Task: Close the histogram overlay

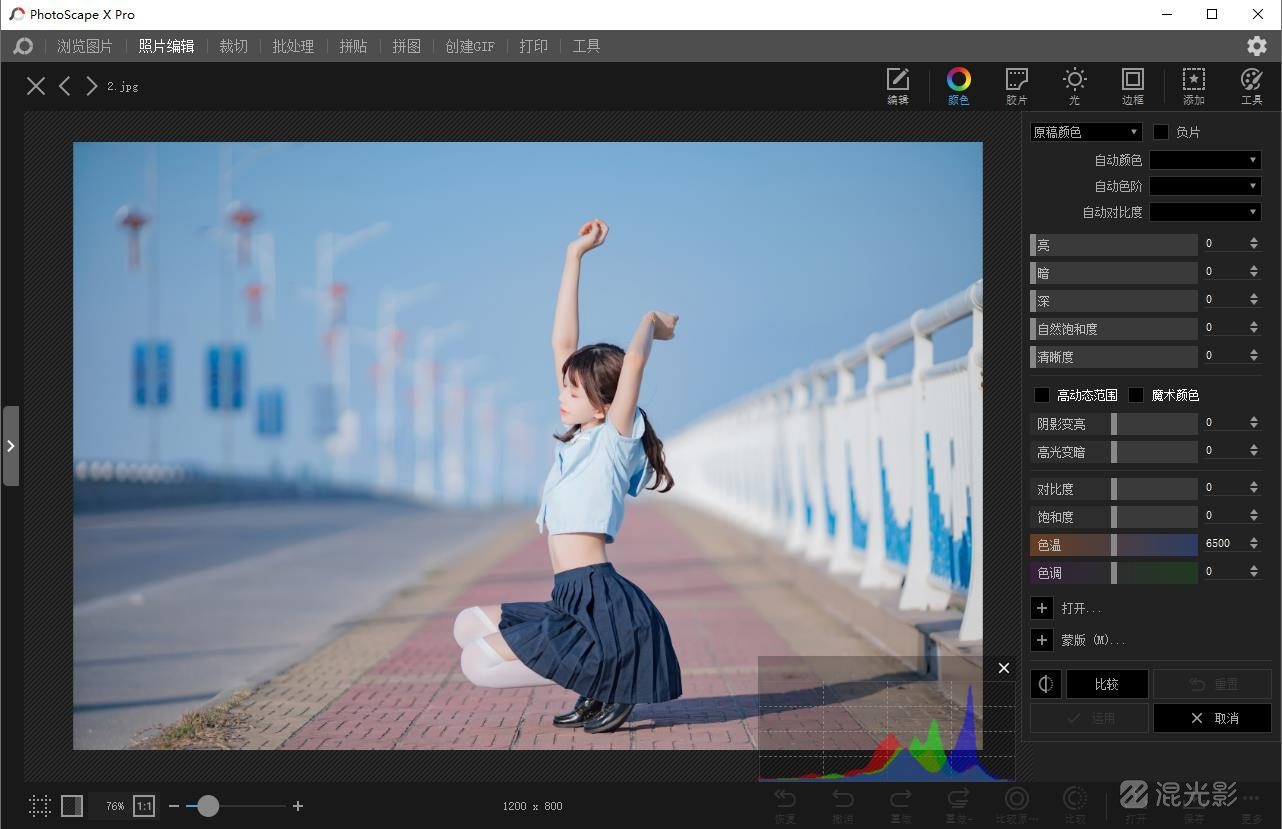Action: click(x=1004, y=668)
